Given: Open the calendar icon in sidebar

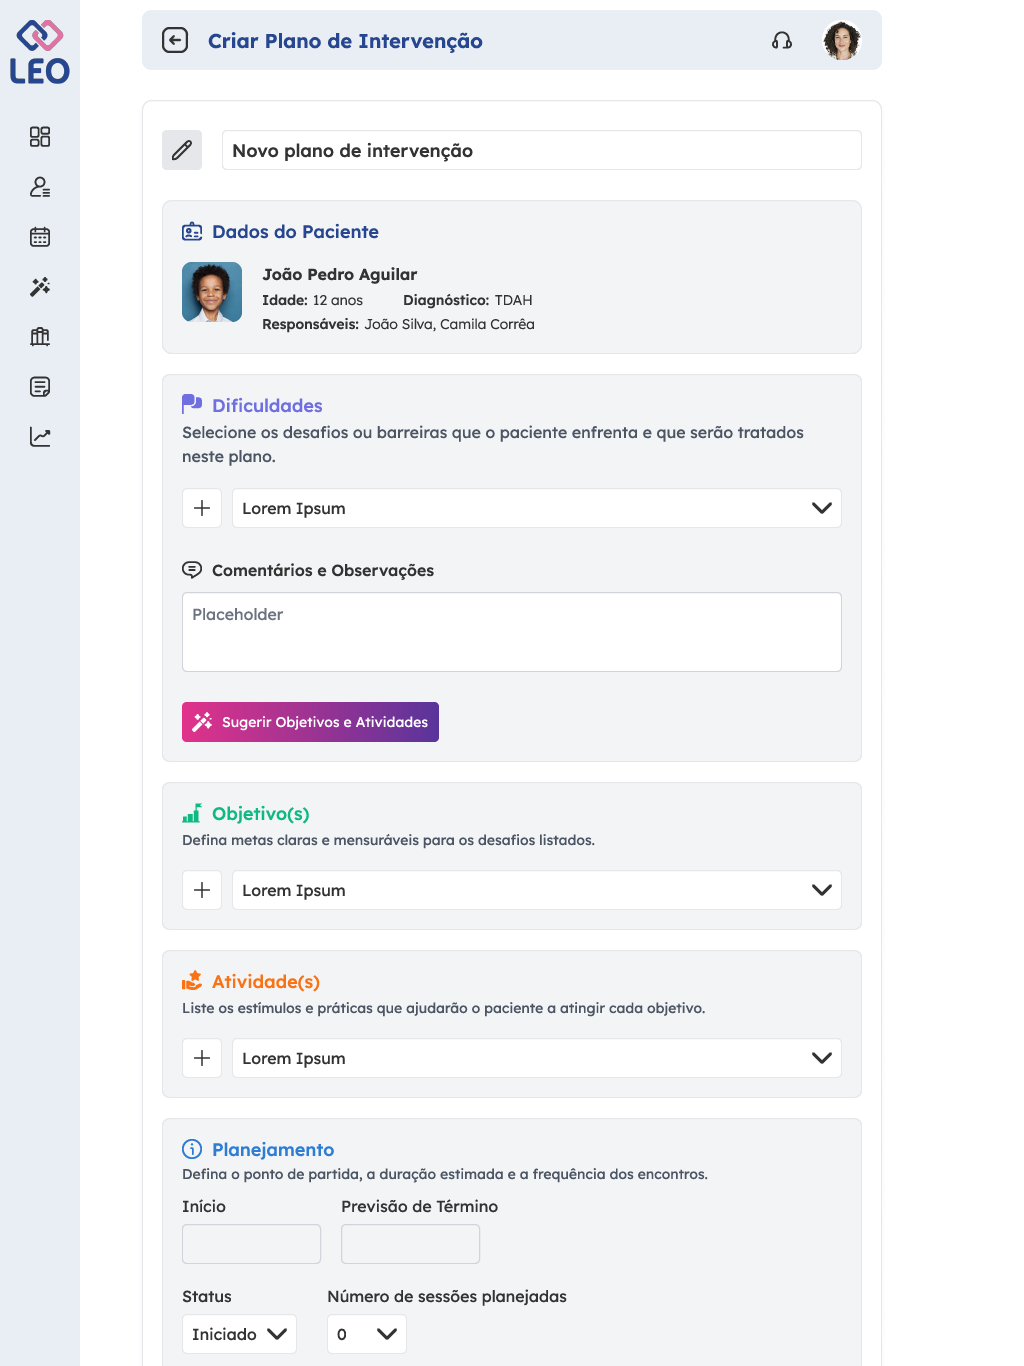Looking at the screenshot, I should [x=40, y=237].
